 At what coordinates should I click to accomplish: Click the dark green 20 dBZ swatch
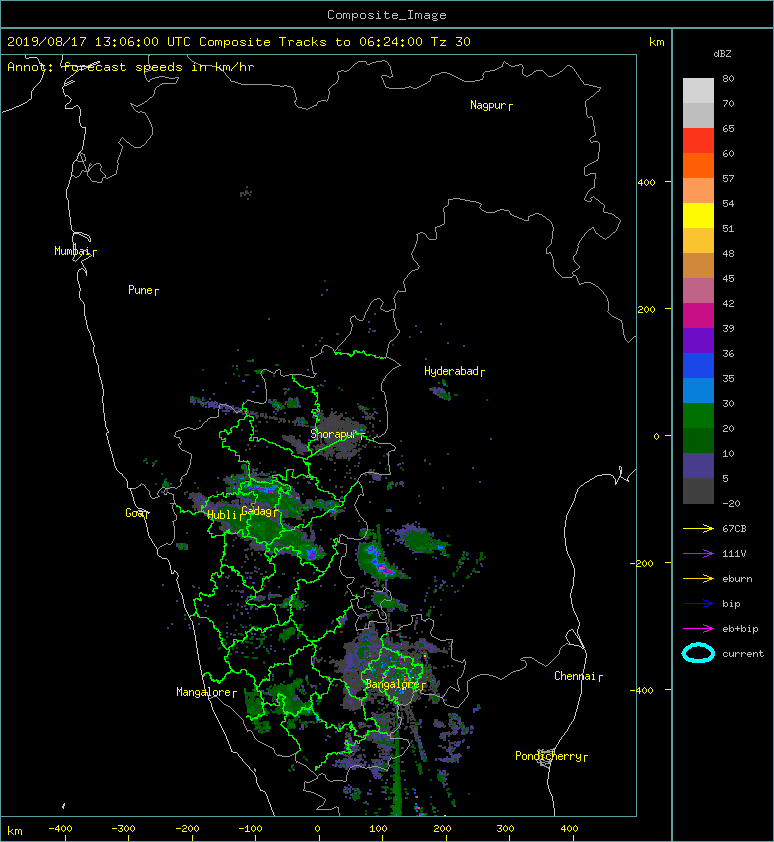698,441
